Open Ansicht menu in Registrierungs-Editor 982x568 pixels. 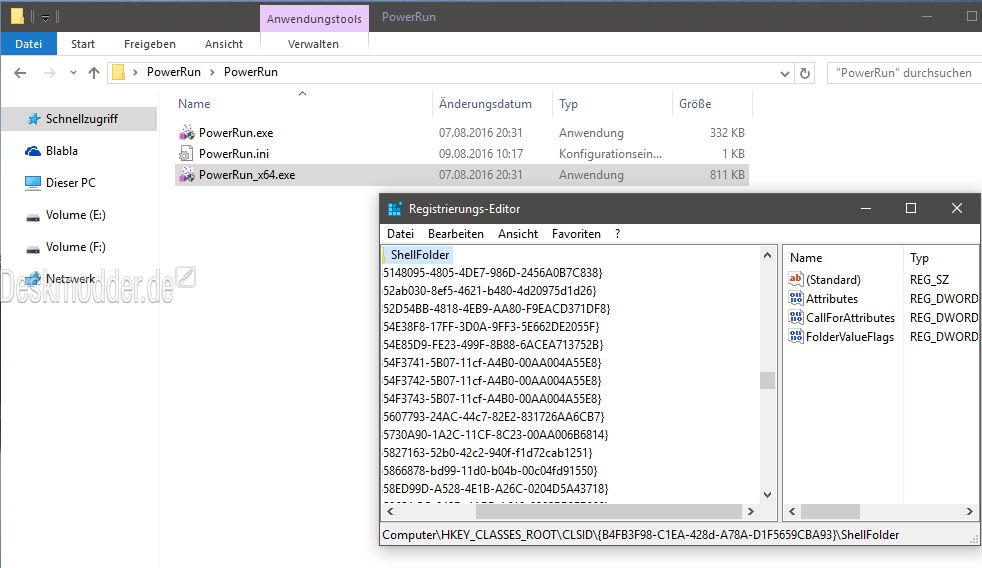pyautogui.click(x=518, y=234)
